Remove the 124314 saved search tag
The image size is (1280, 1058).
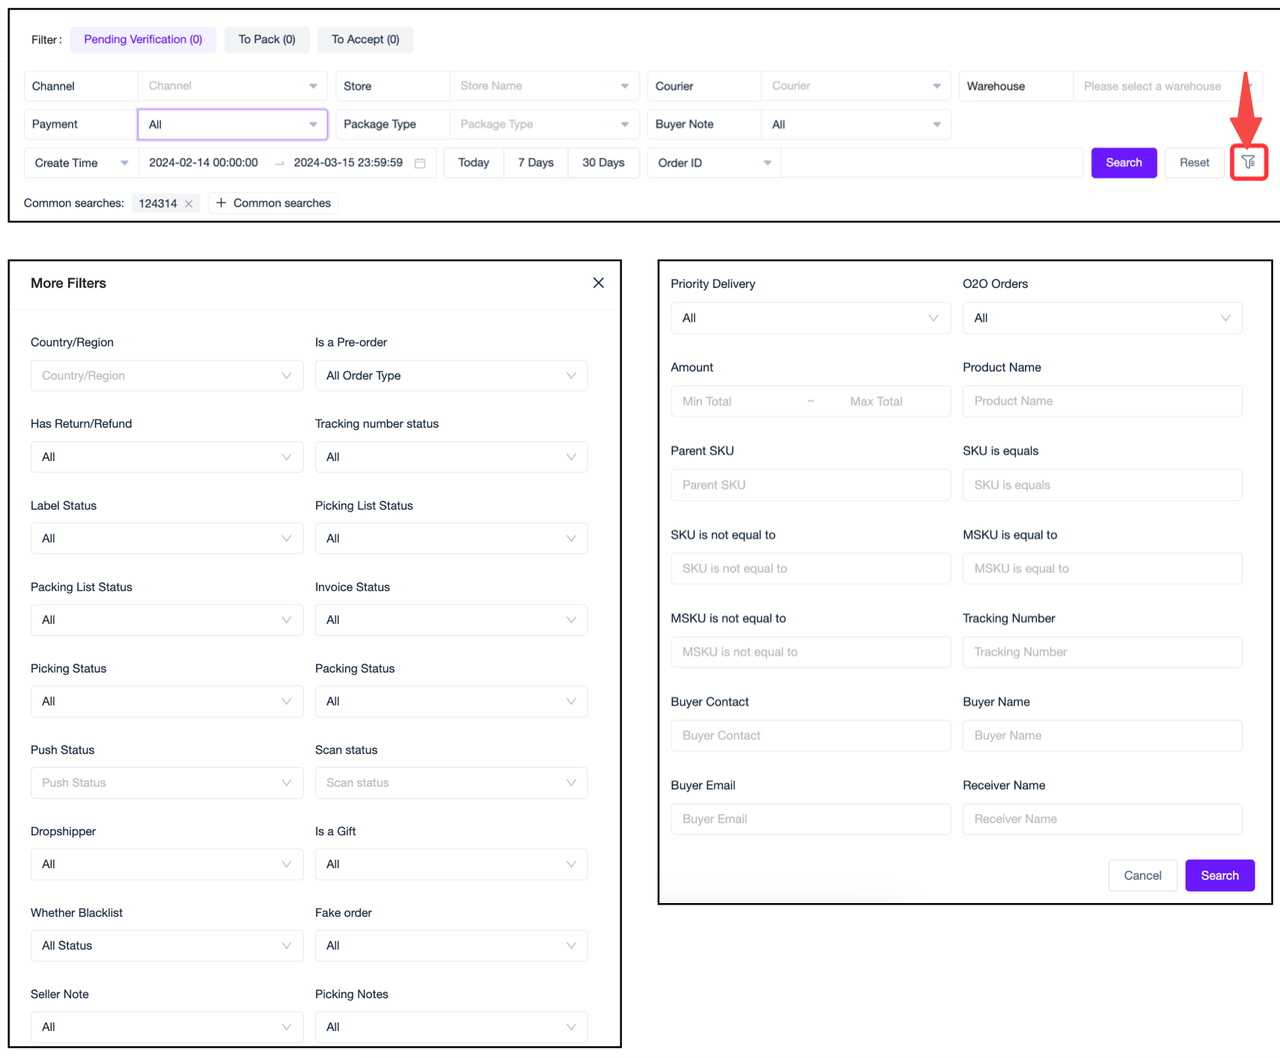[x=186, y=202]
